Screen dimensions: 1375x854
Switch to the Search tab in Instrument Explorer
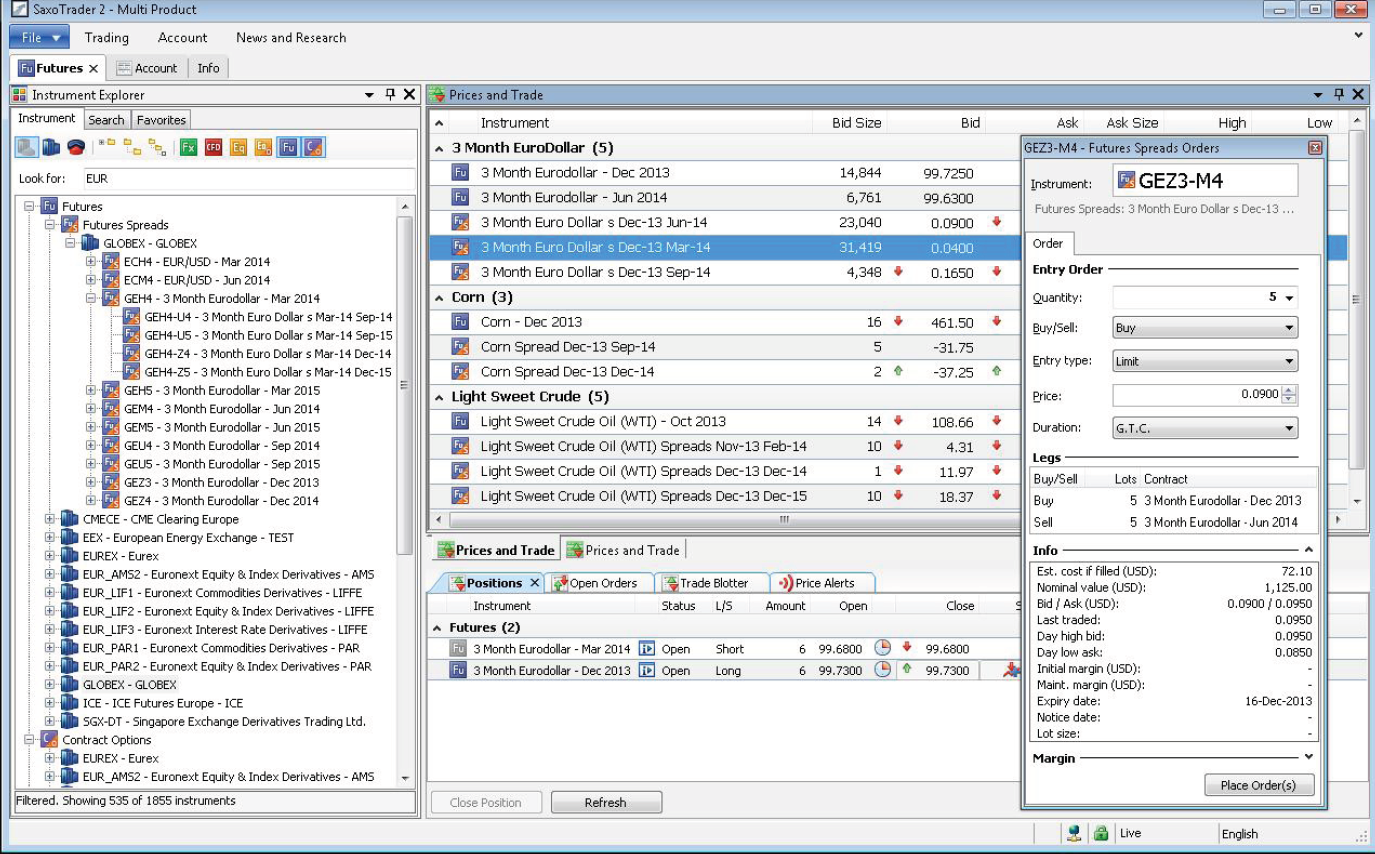pos(106,120)
